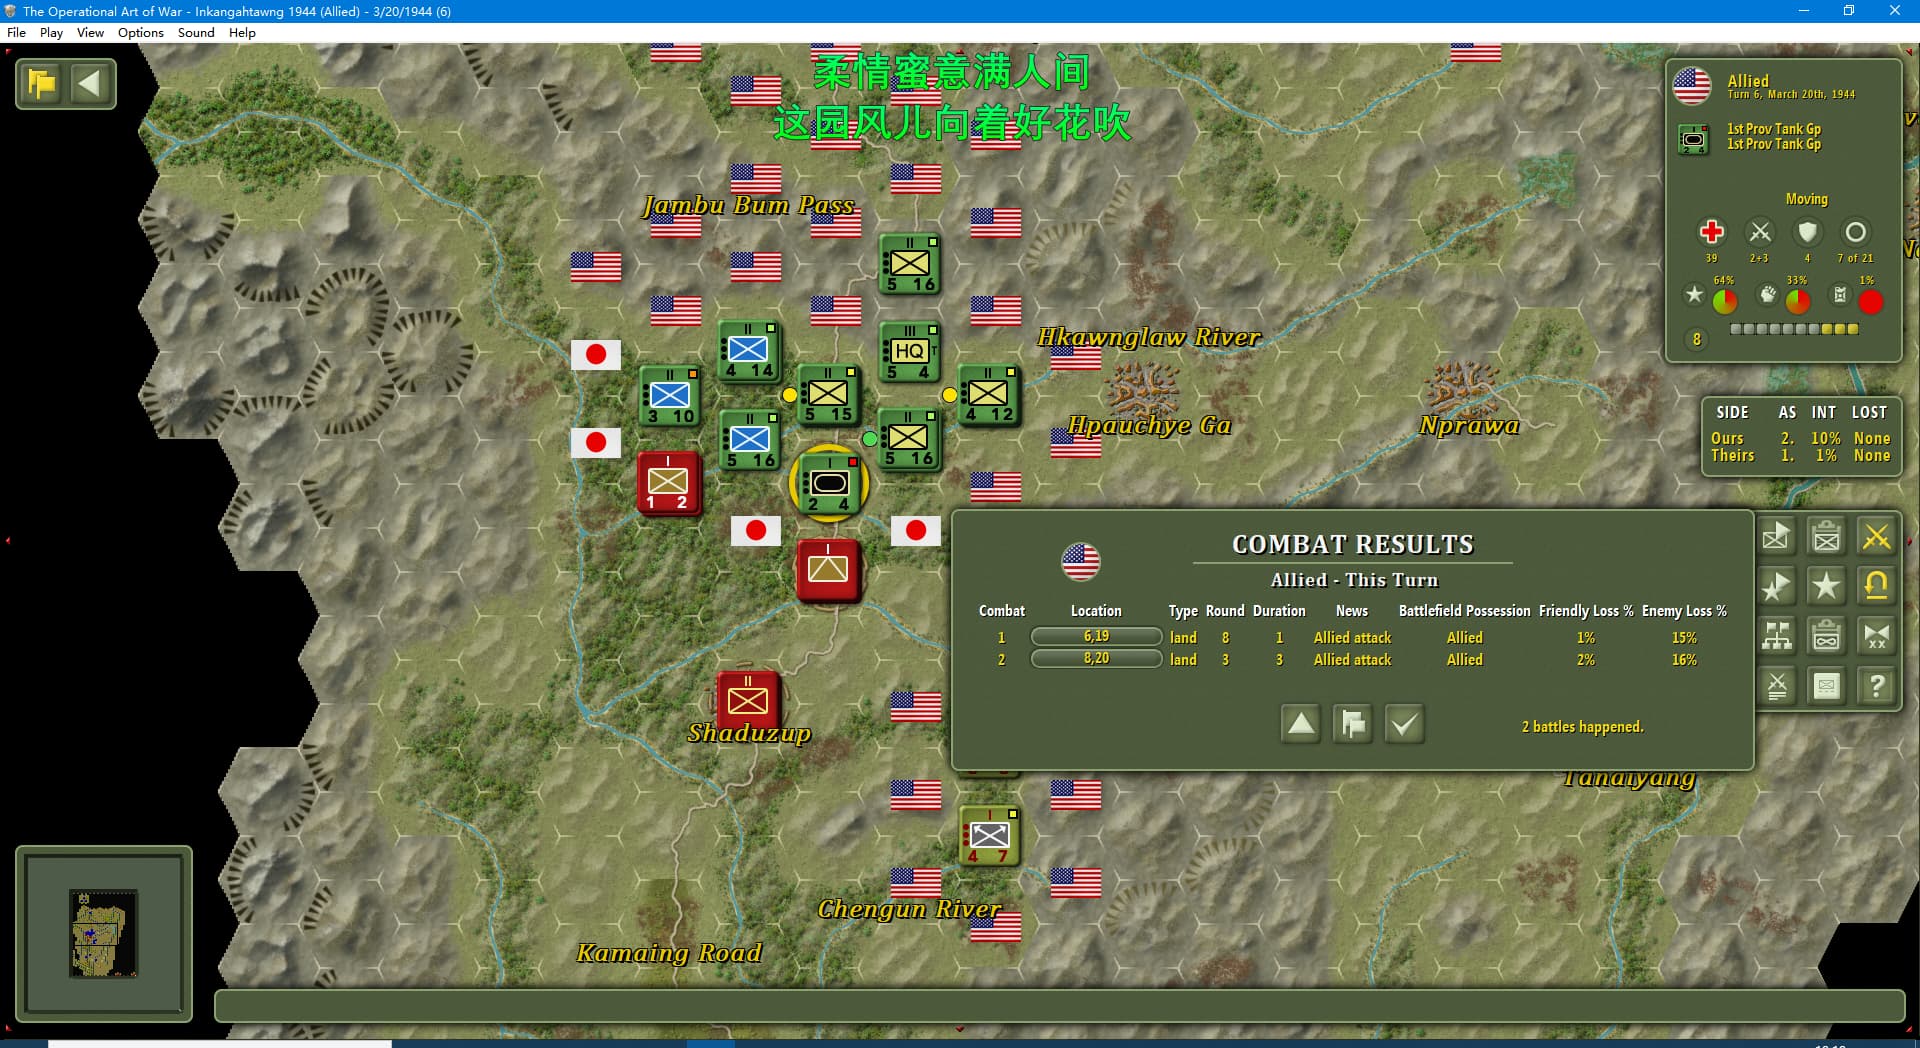Screen dimensions: 1920x1048
Task: Click the yellow undo U-turn arrow button
Action: point(1877,586)
